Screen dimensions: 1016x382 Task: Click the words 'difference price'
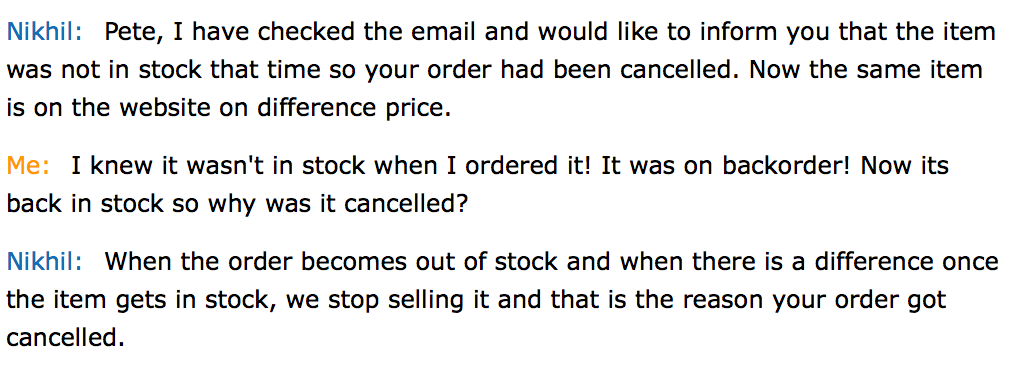pos(354,109)
